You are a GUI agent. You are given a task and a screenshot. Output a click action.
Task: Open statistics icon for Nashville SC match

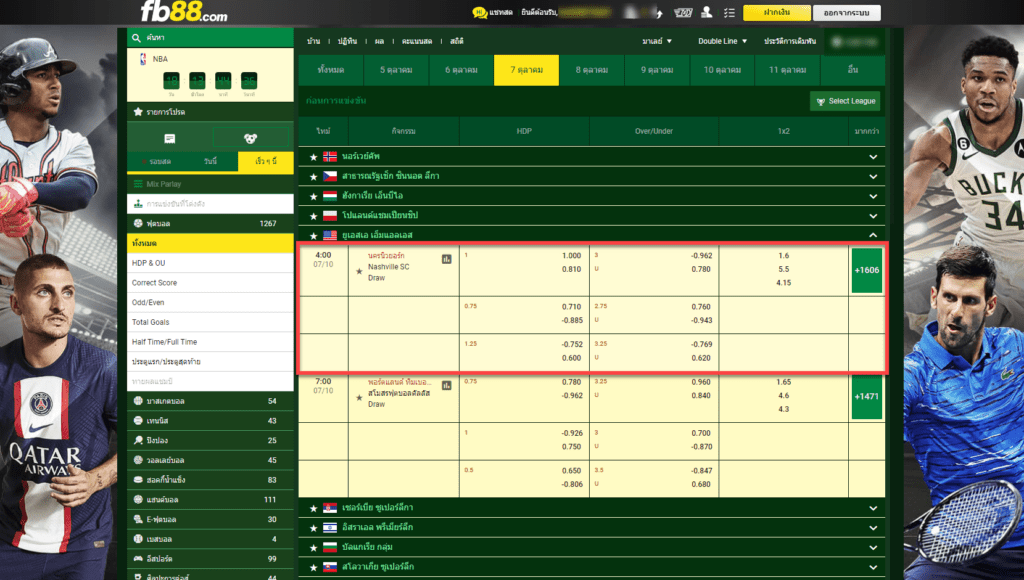click(x=447, y=259)
